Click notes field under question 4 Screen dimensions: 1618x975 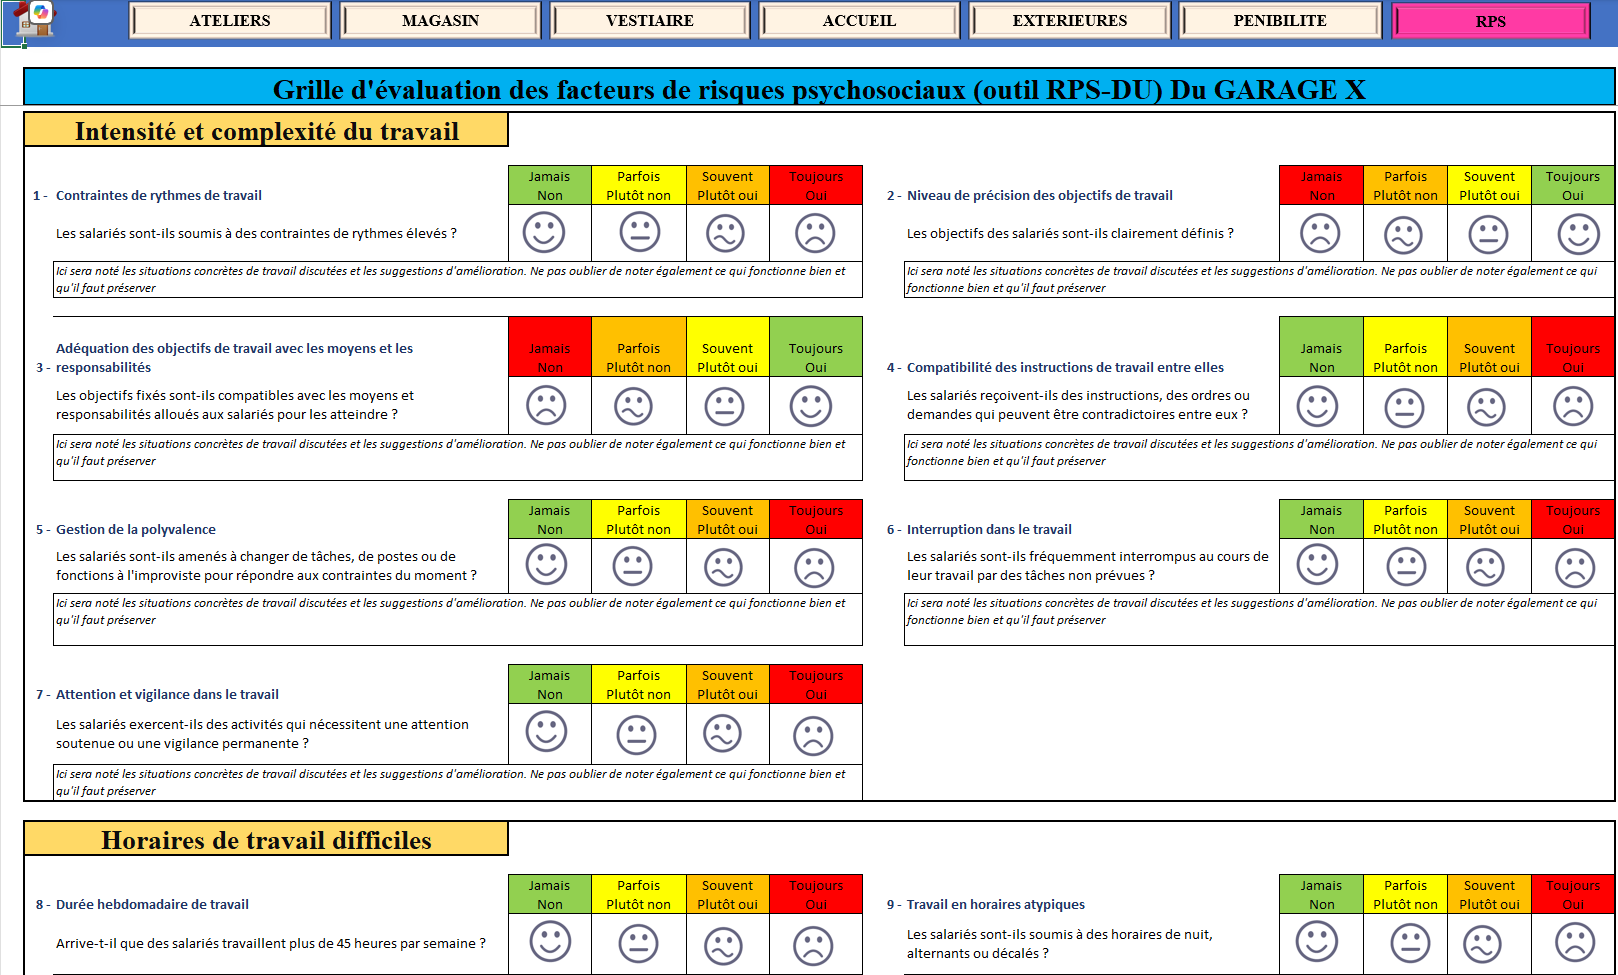click(x=1258, y=457)
